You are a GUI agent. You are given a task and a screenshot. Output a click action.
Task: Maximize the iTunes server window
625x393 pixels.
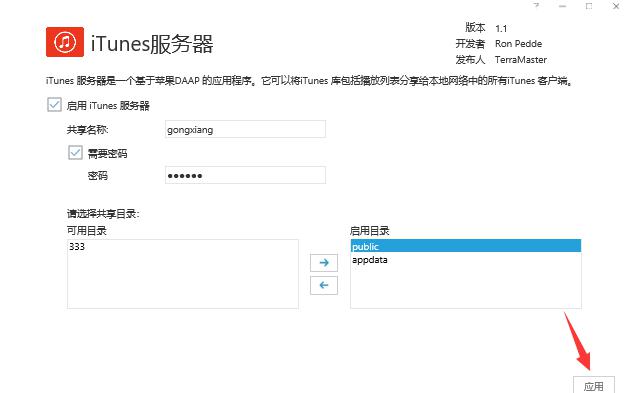pos(589,6)
